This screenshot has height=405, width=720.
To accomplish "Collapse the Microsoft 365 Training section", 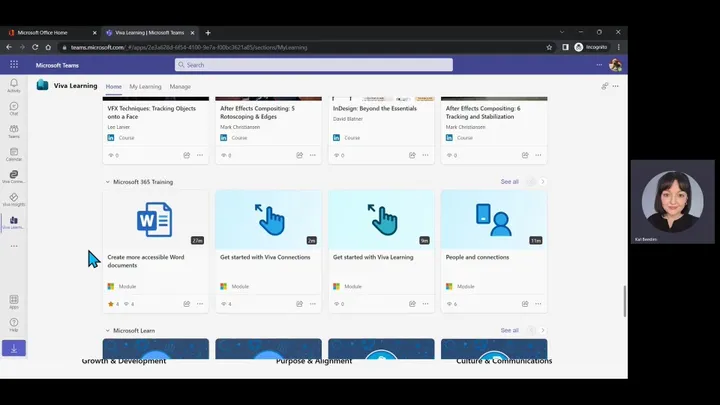I will (x=107, y=182).
